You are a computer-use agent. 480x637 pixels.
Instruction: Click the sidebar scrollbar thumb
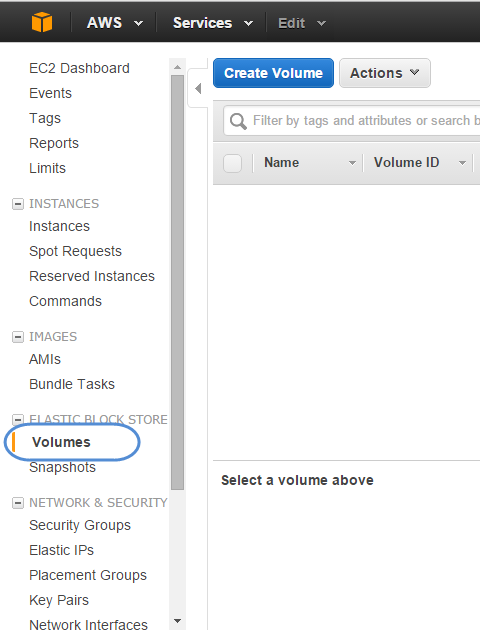(x=177, y=282)
